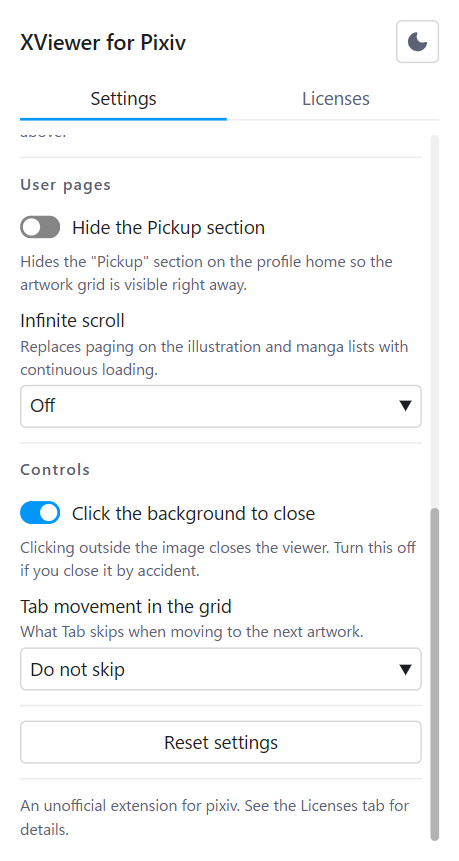Open the Tab movement dropdown showing Do not skip
The image size is (459, 861).
221,669
